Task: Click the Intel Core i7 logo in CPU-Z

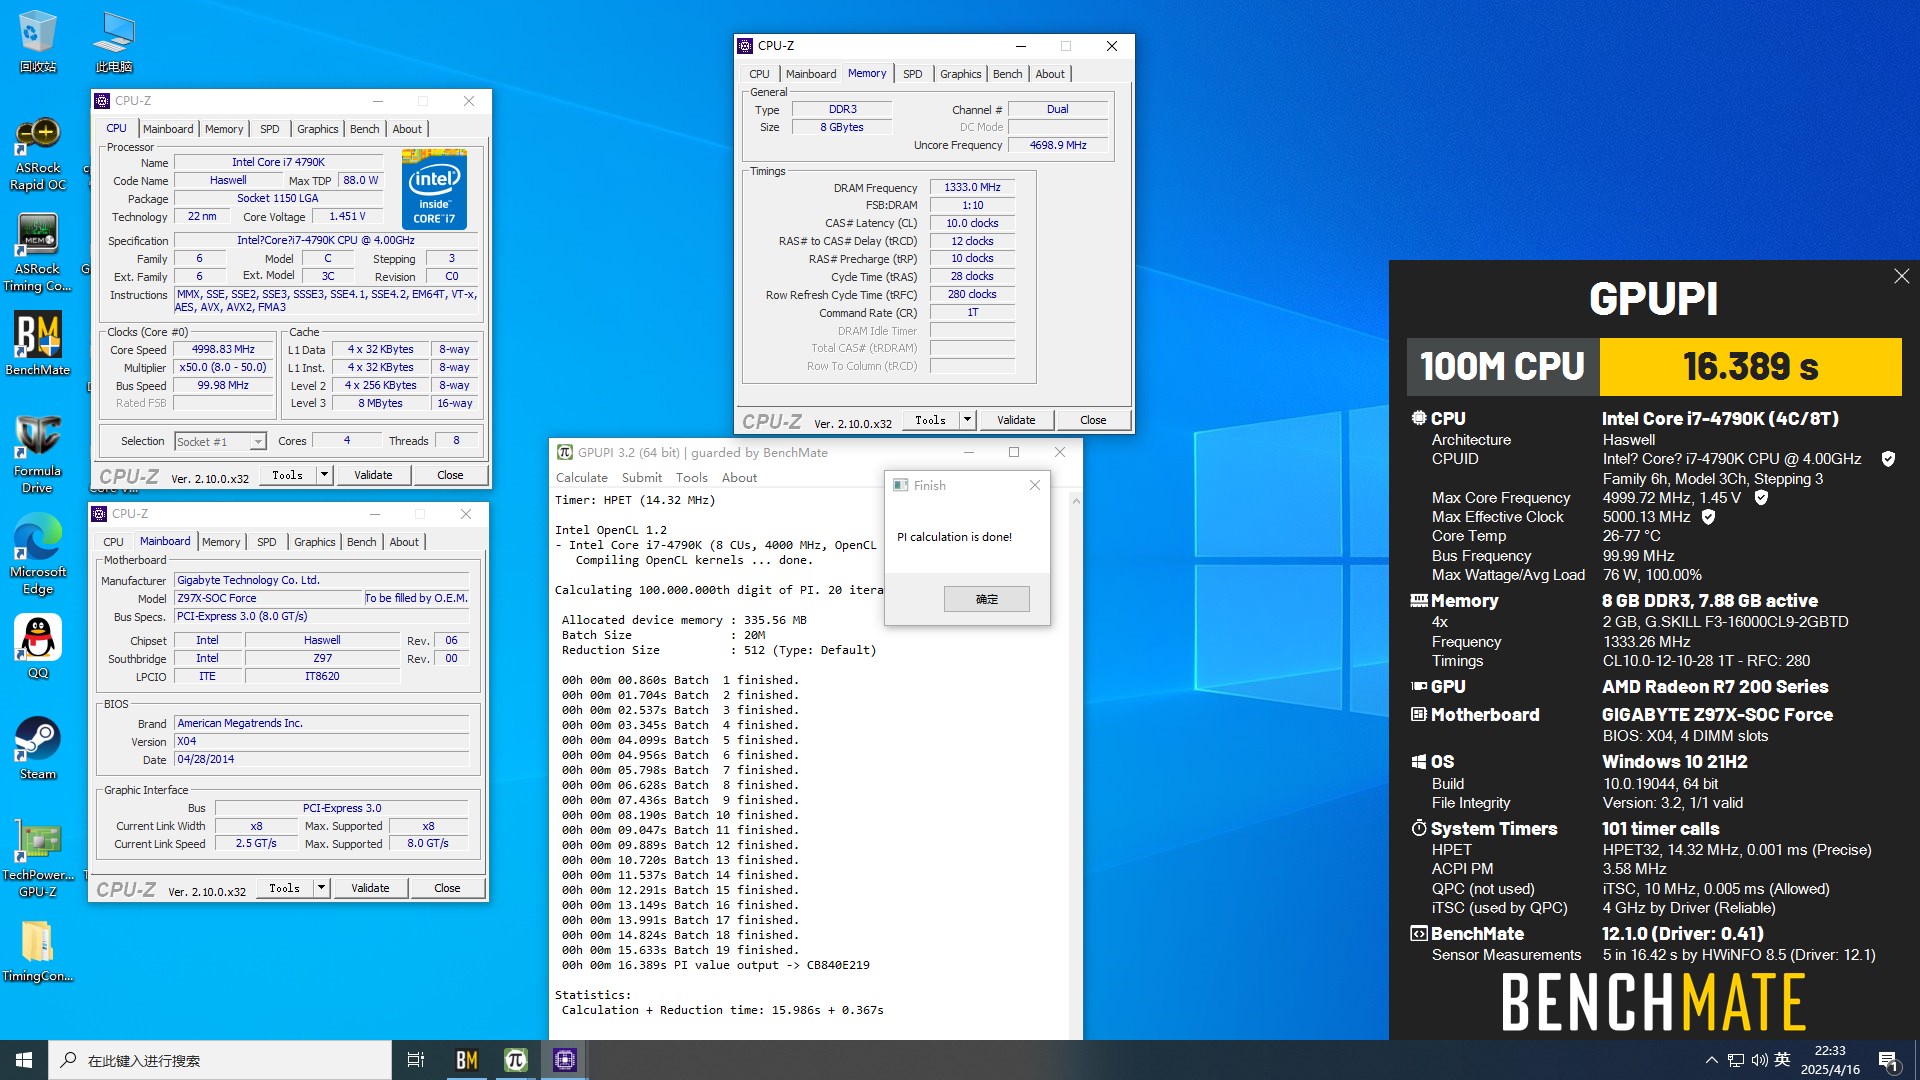Action: click(x=434, y=189)
